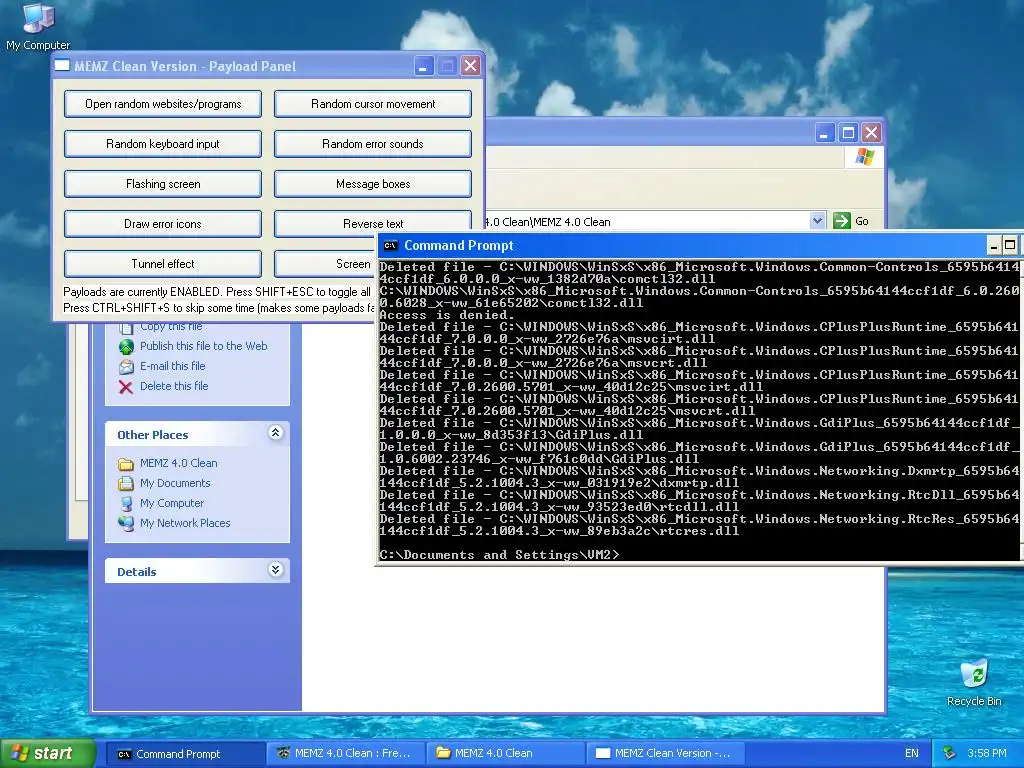Click the MEMZ 4.0 Clean folder icon in Other Places
Screen dimensions: 1024x768
point(126,464)
